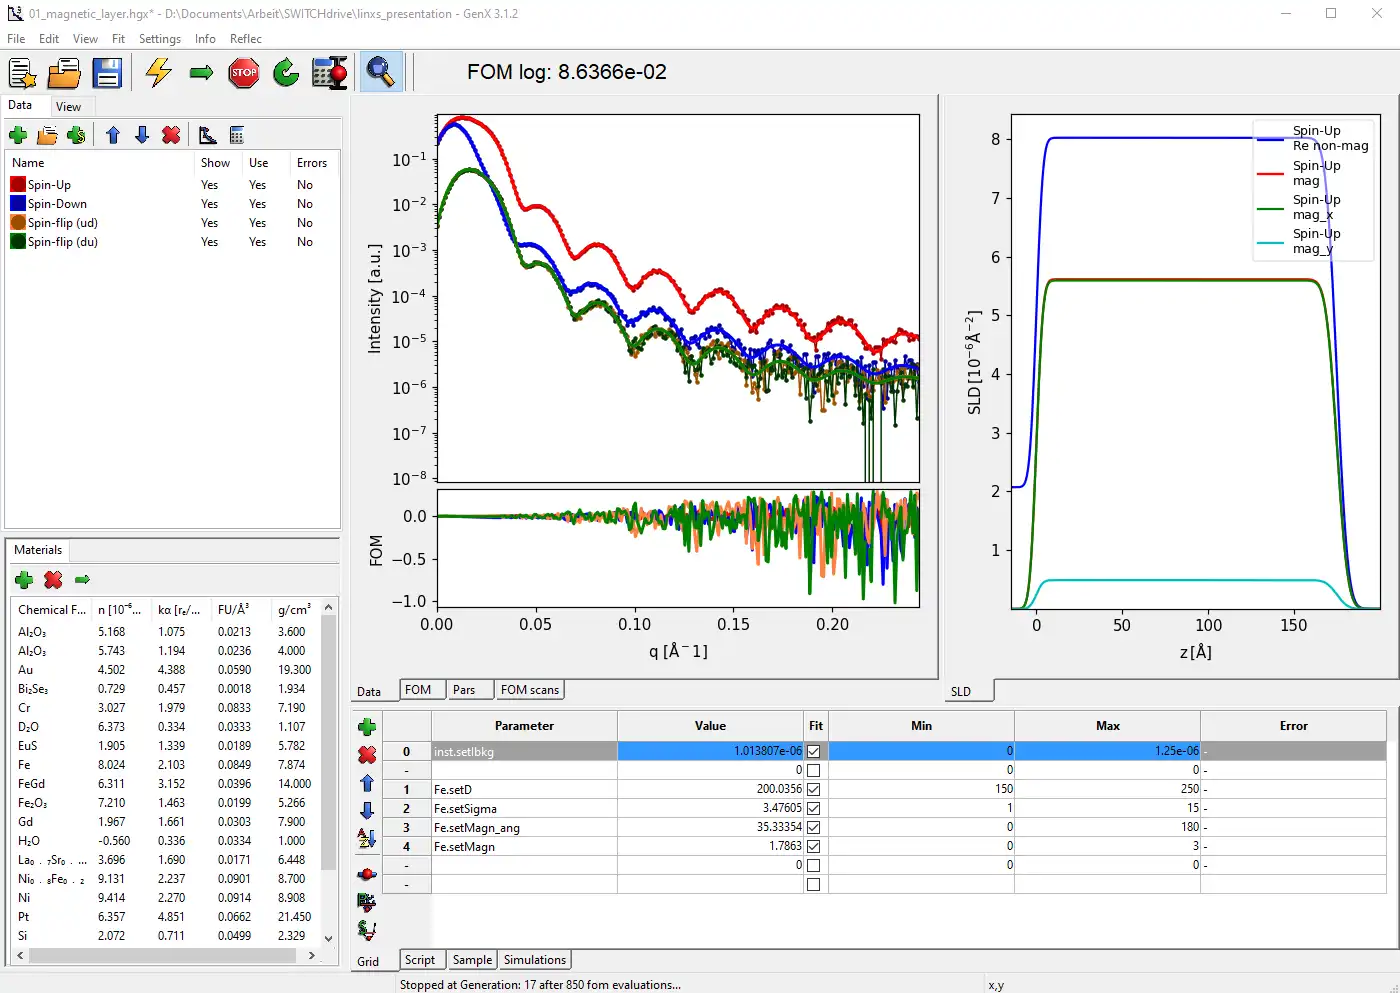Add a new material with green plus
Viewport: 1400px width, 993px height.
point(24,579)
